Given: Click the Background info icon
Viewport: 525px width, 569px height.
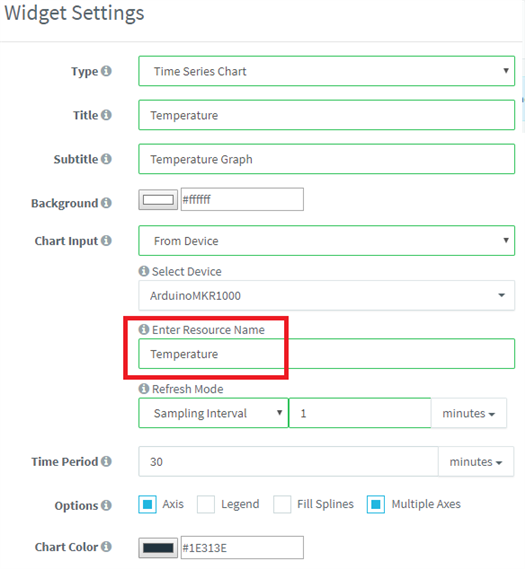Looking at the screenshot, I should click(106, 202).
